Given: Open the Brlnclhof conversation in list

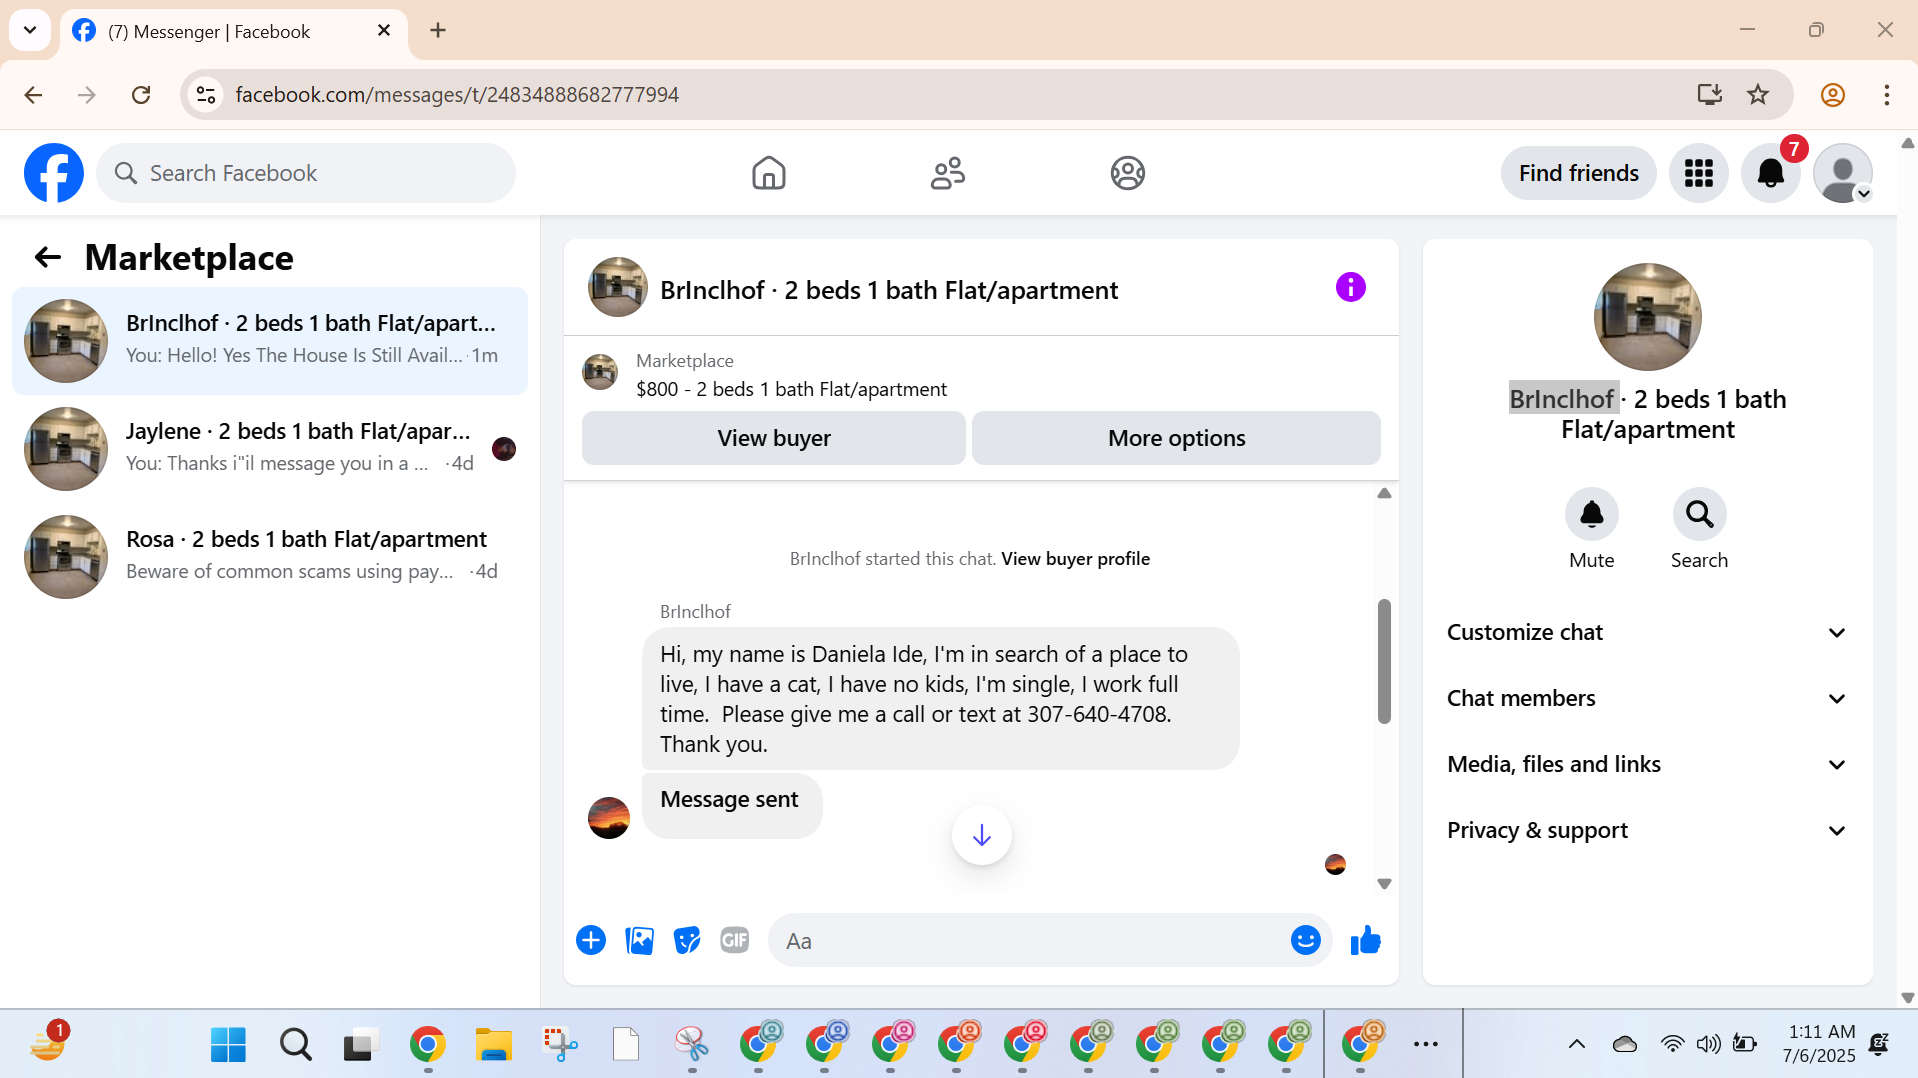Looking at the screenshot, I should (x=270, y=341).
